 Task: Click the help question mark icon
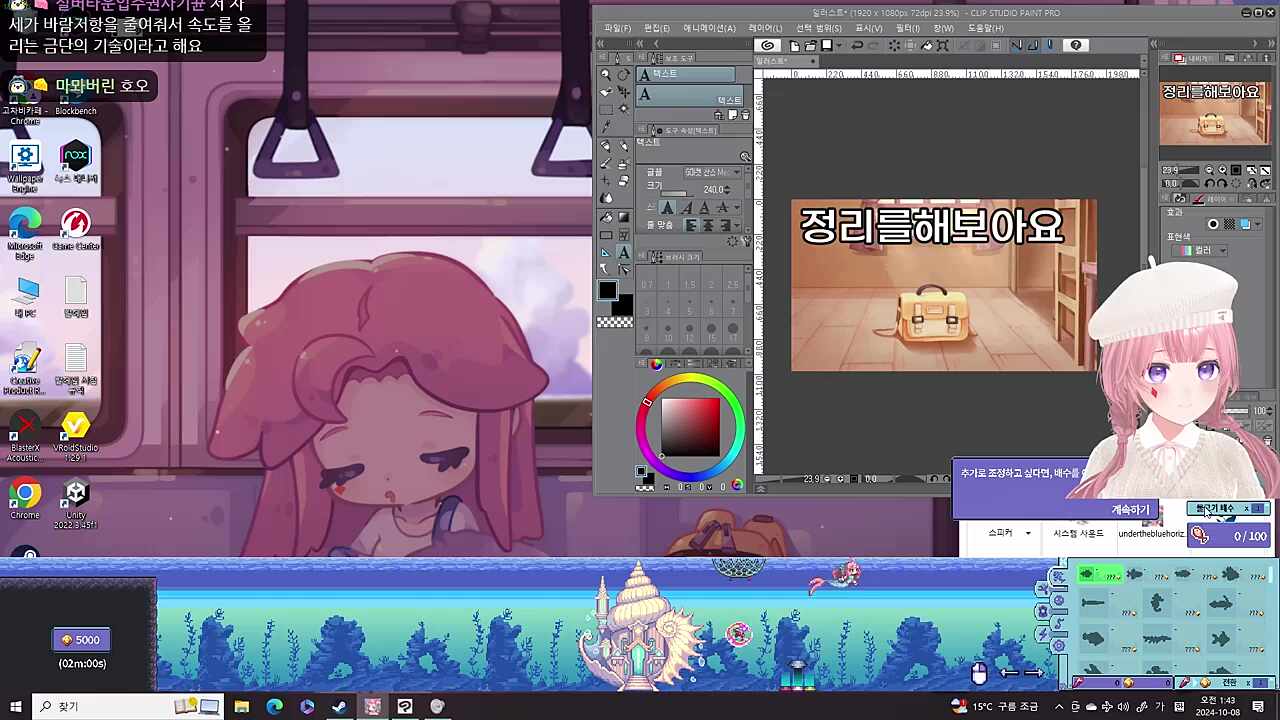(x=1076, y=45)
